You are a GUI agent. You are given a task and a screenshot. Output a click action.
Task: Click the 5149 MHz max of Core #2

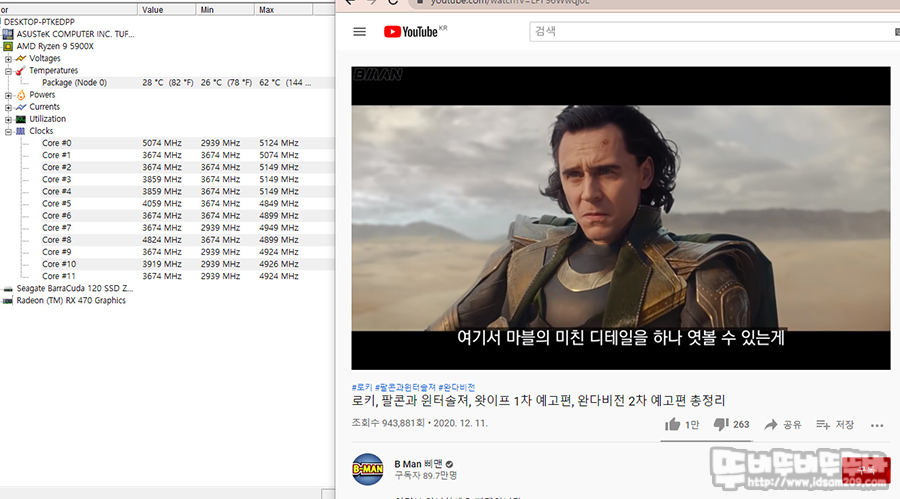[279, 167]
